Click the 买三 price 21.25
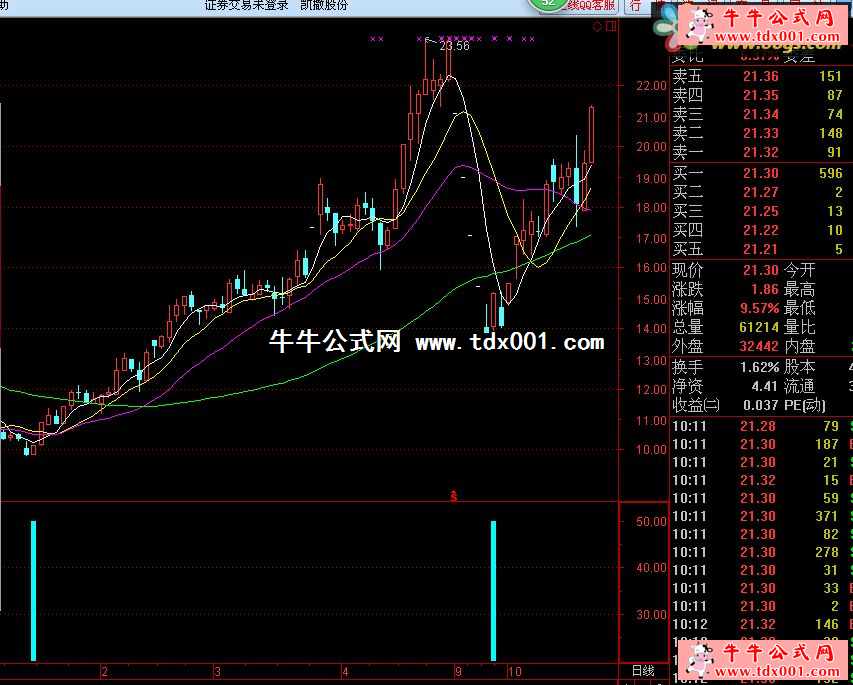This screenshot has height=685, width=853. (761, 211)
